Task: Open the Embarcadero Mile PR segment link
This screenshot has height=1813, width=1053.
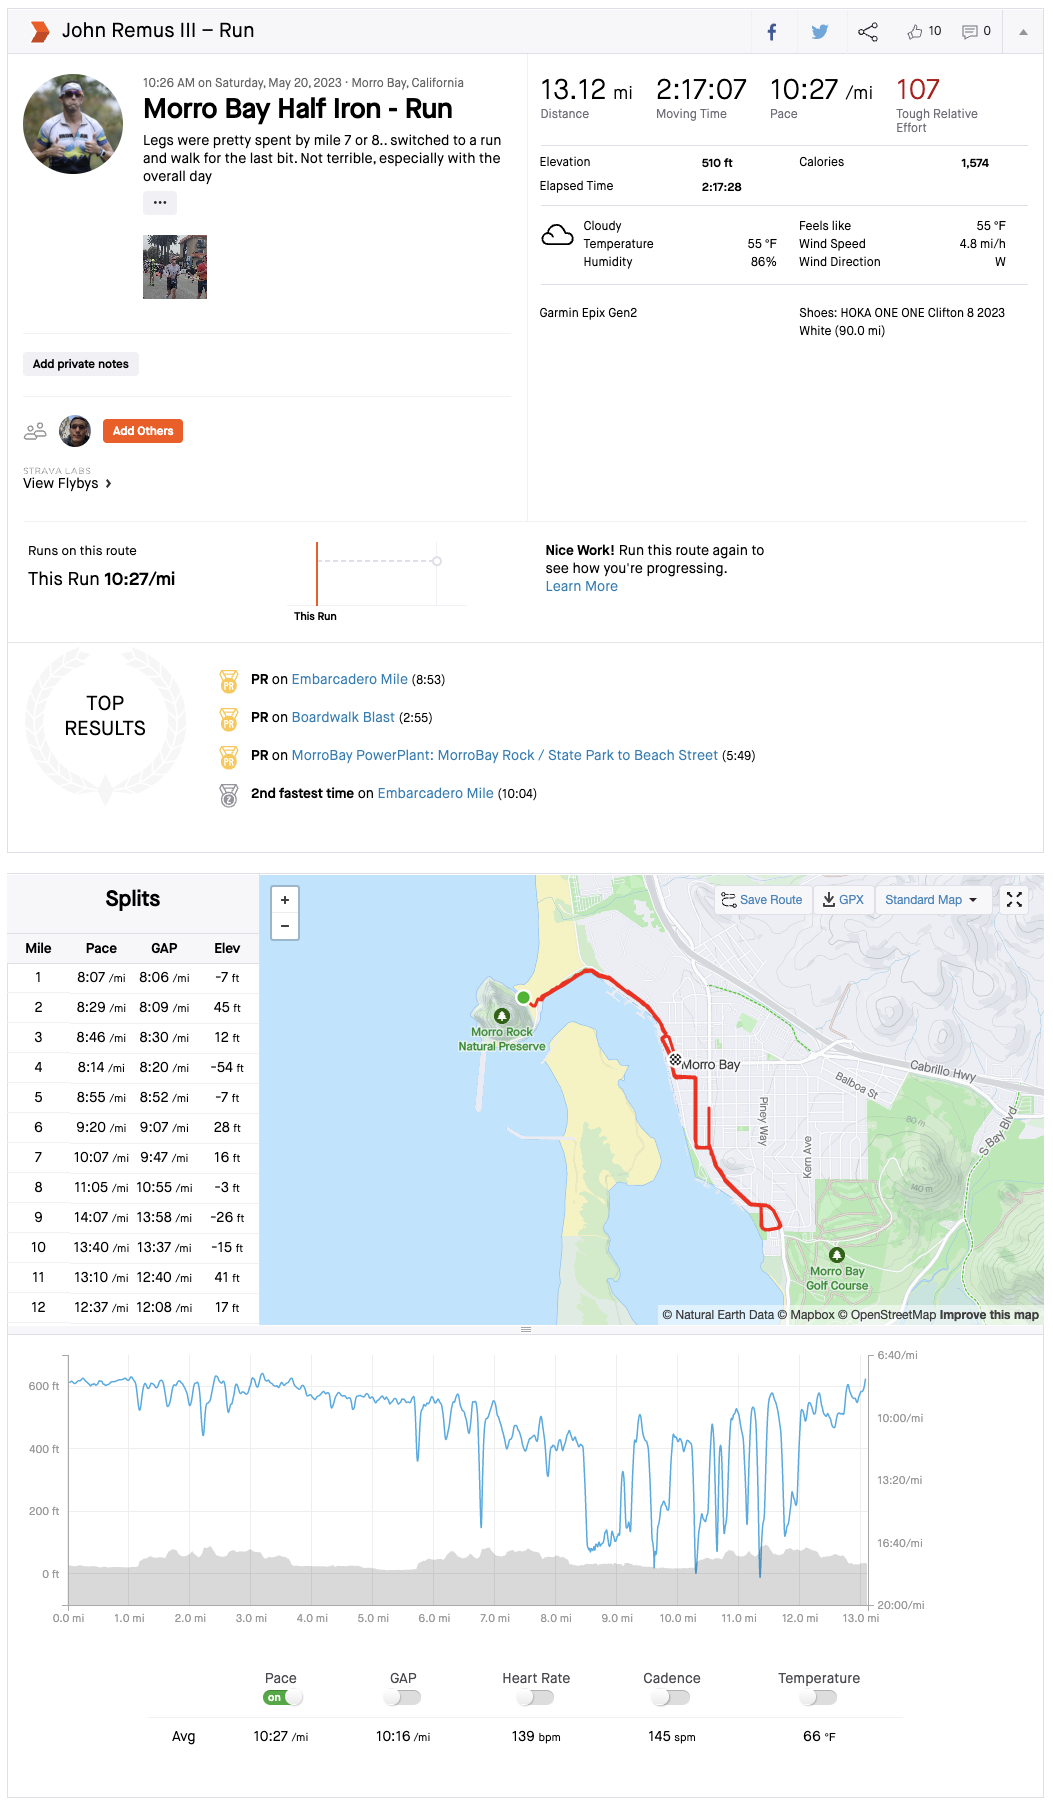Action: pos(350,679)
